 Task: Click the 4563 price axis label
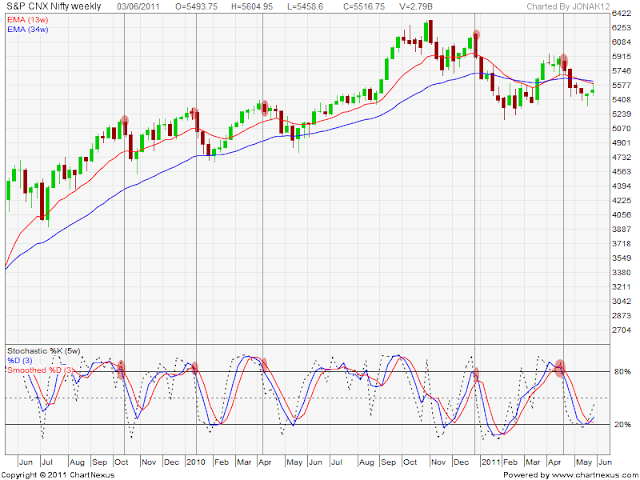(x=622, y=172)
